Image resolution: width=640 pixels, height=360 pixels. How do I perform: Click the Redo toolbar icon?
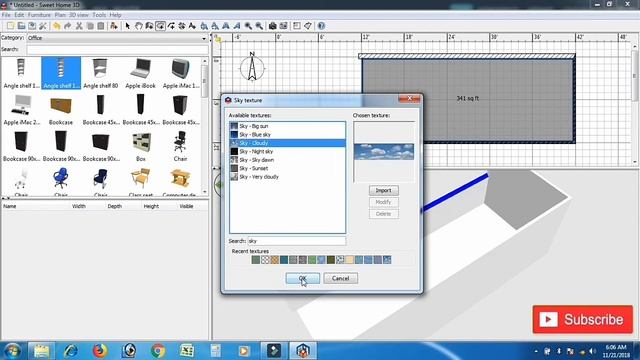pos(67,26)
